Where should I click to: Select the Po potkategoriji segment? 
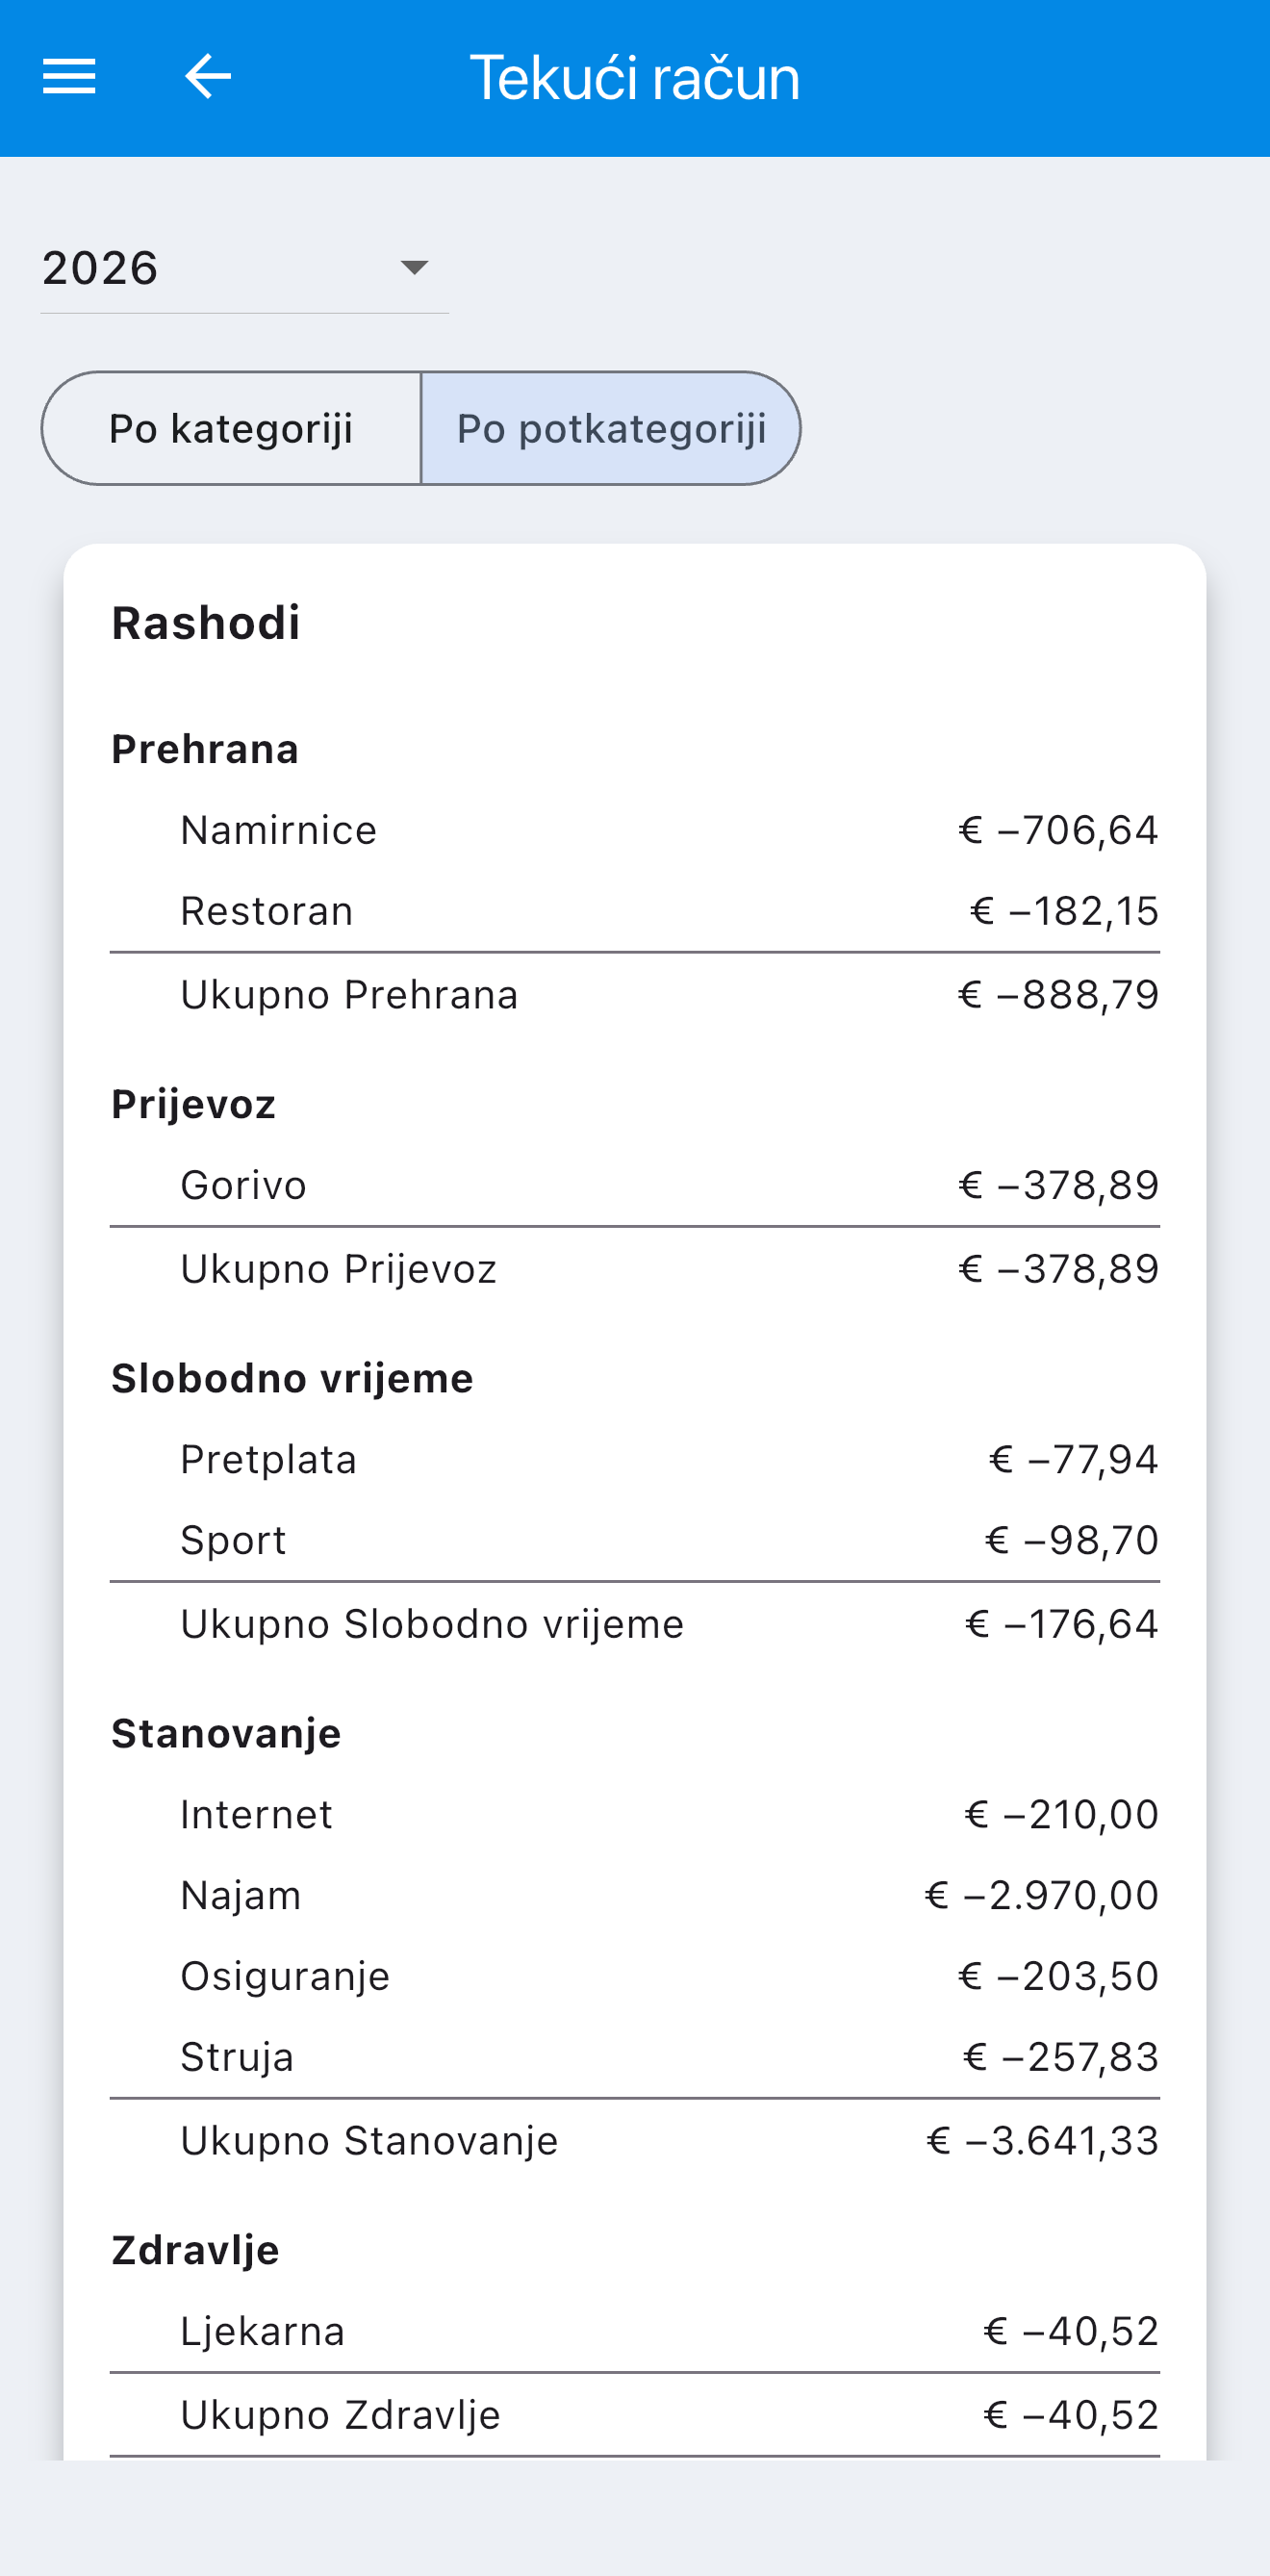point(611,429)
